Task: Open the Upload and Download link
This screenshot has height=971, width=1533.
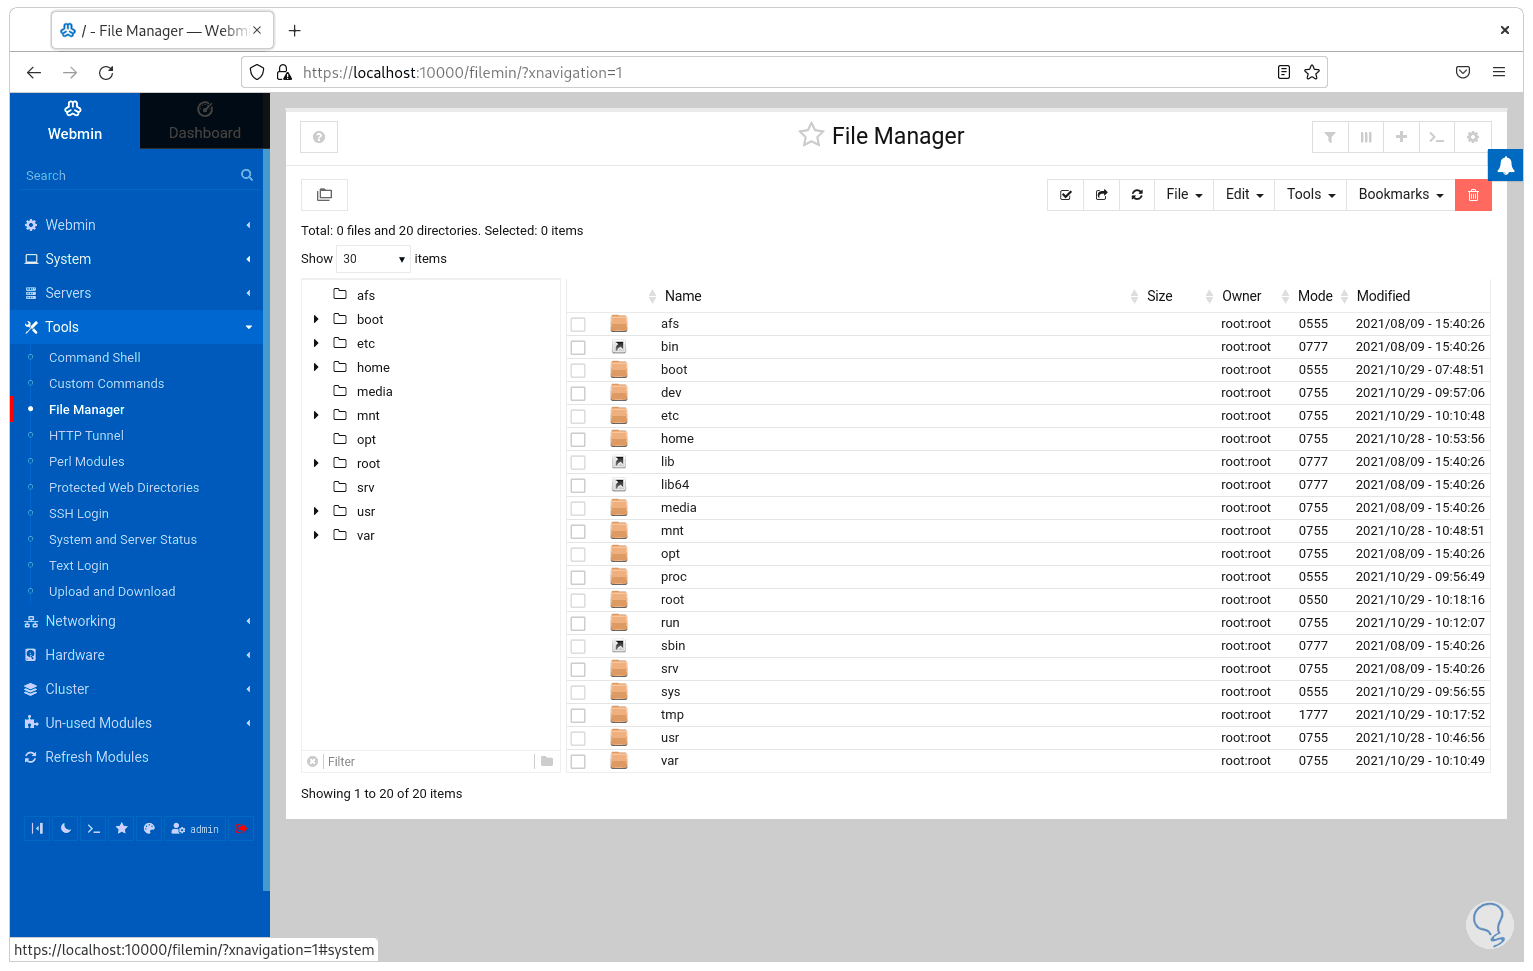Action: click(112, 592)
